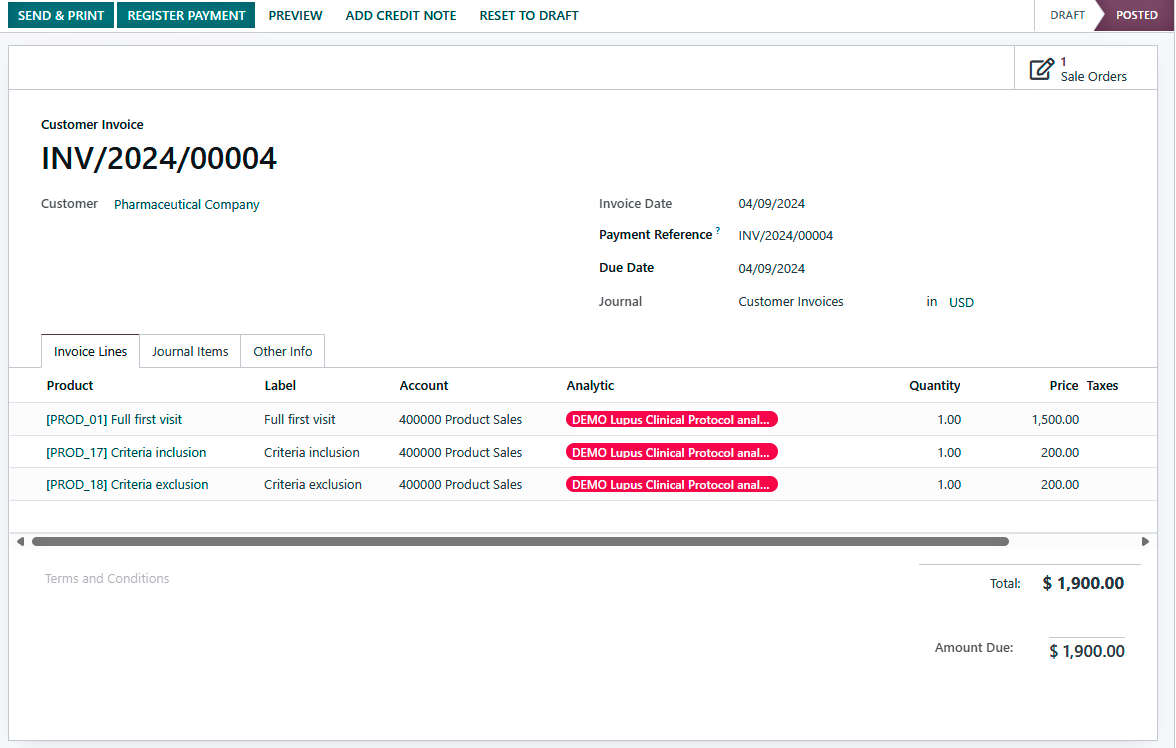This screenshot has height=748, width=1176.
Task: Open the invoice PREVIEW
Action: [295, 15]
